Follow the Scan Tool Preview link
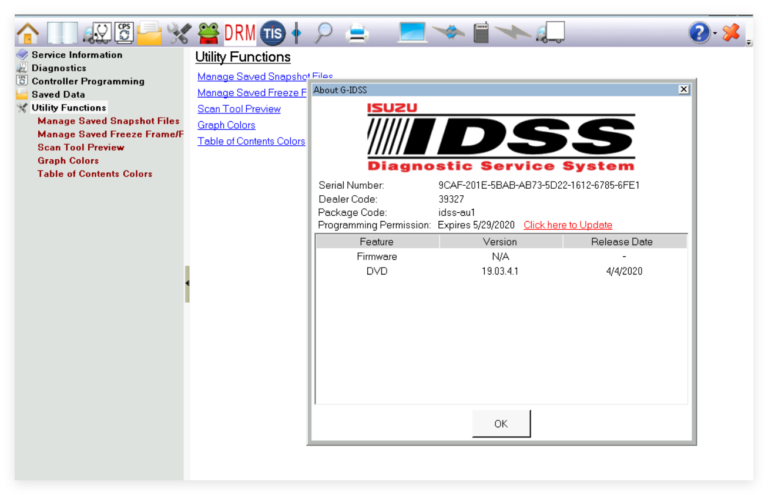 click(239, 109)
